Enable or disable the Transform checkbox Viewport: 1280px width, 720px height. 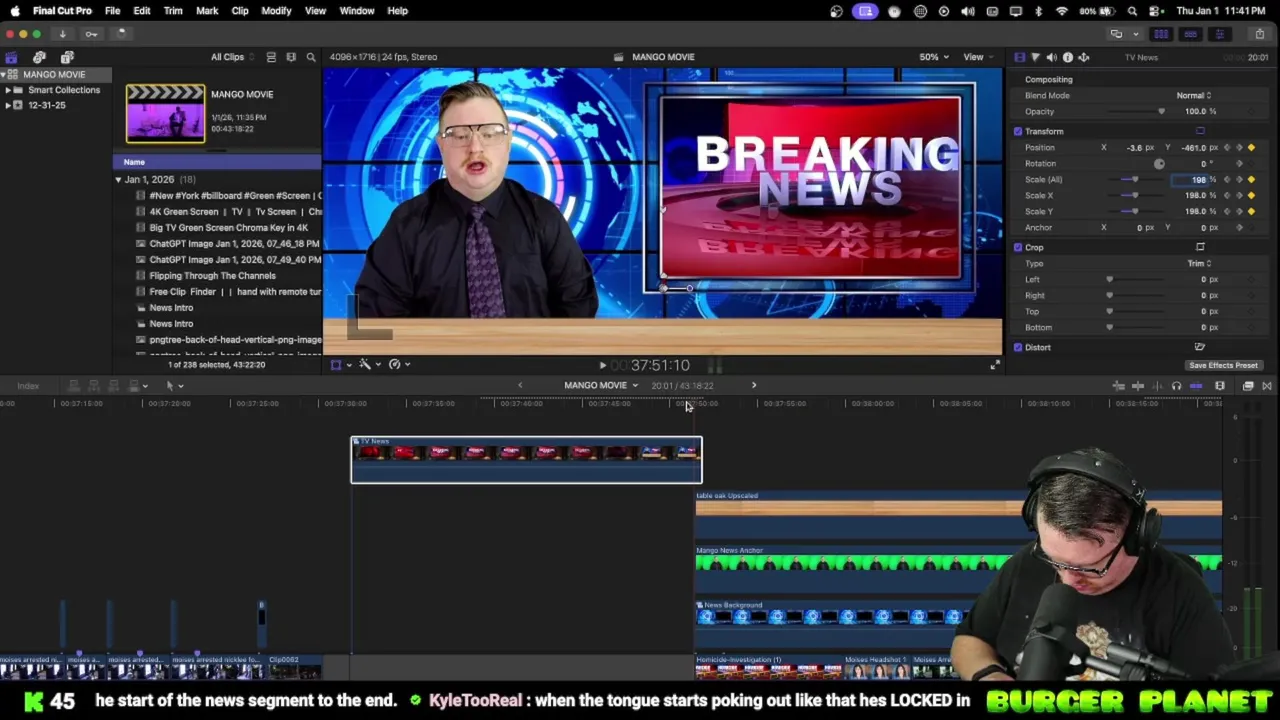(x=1018, y=131)
